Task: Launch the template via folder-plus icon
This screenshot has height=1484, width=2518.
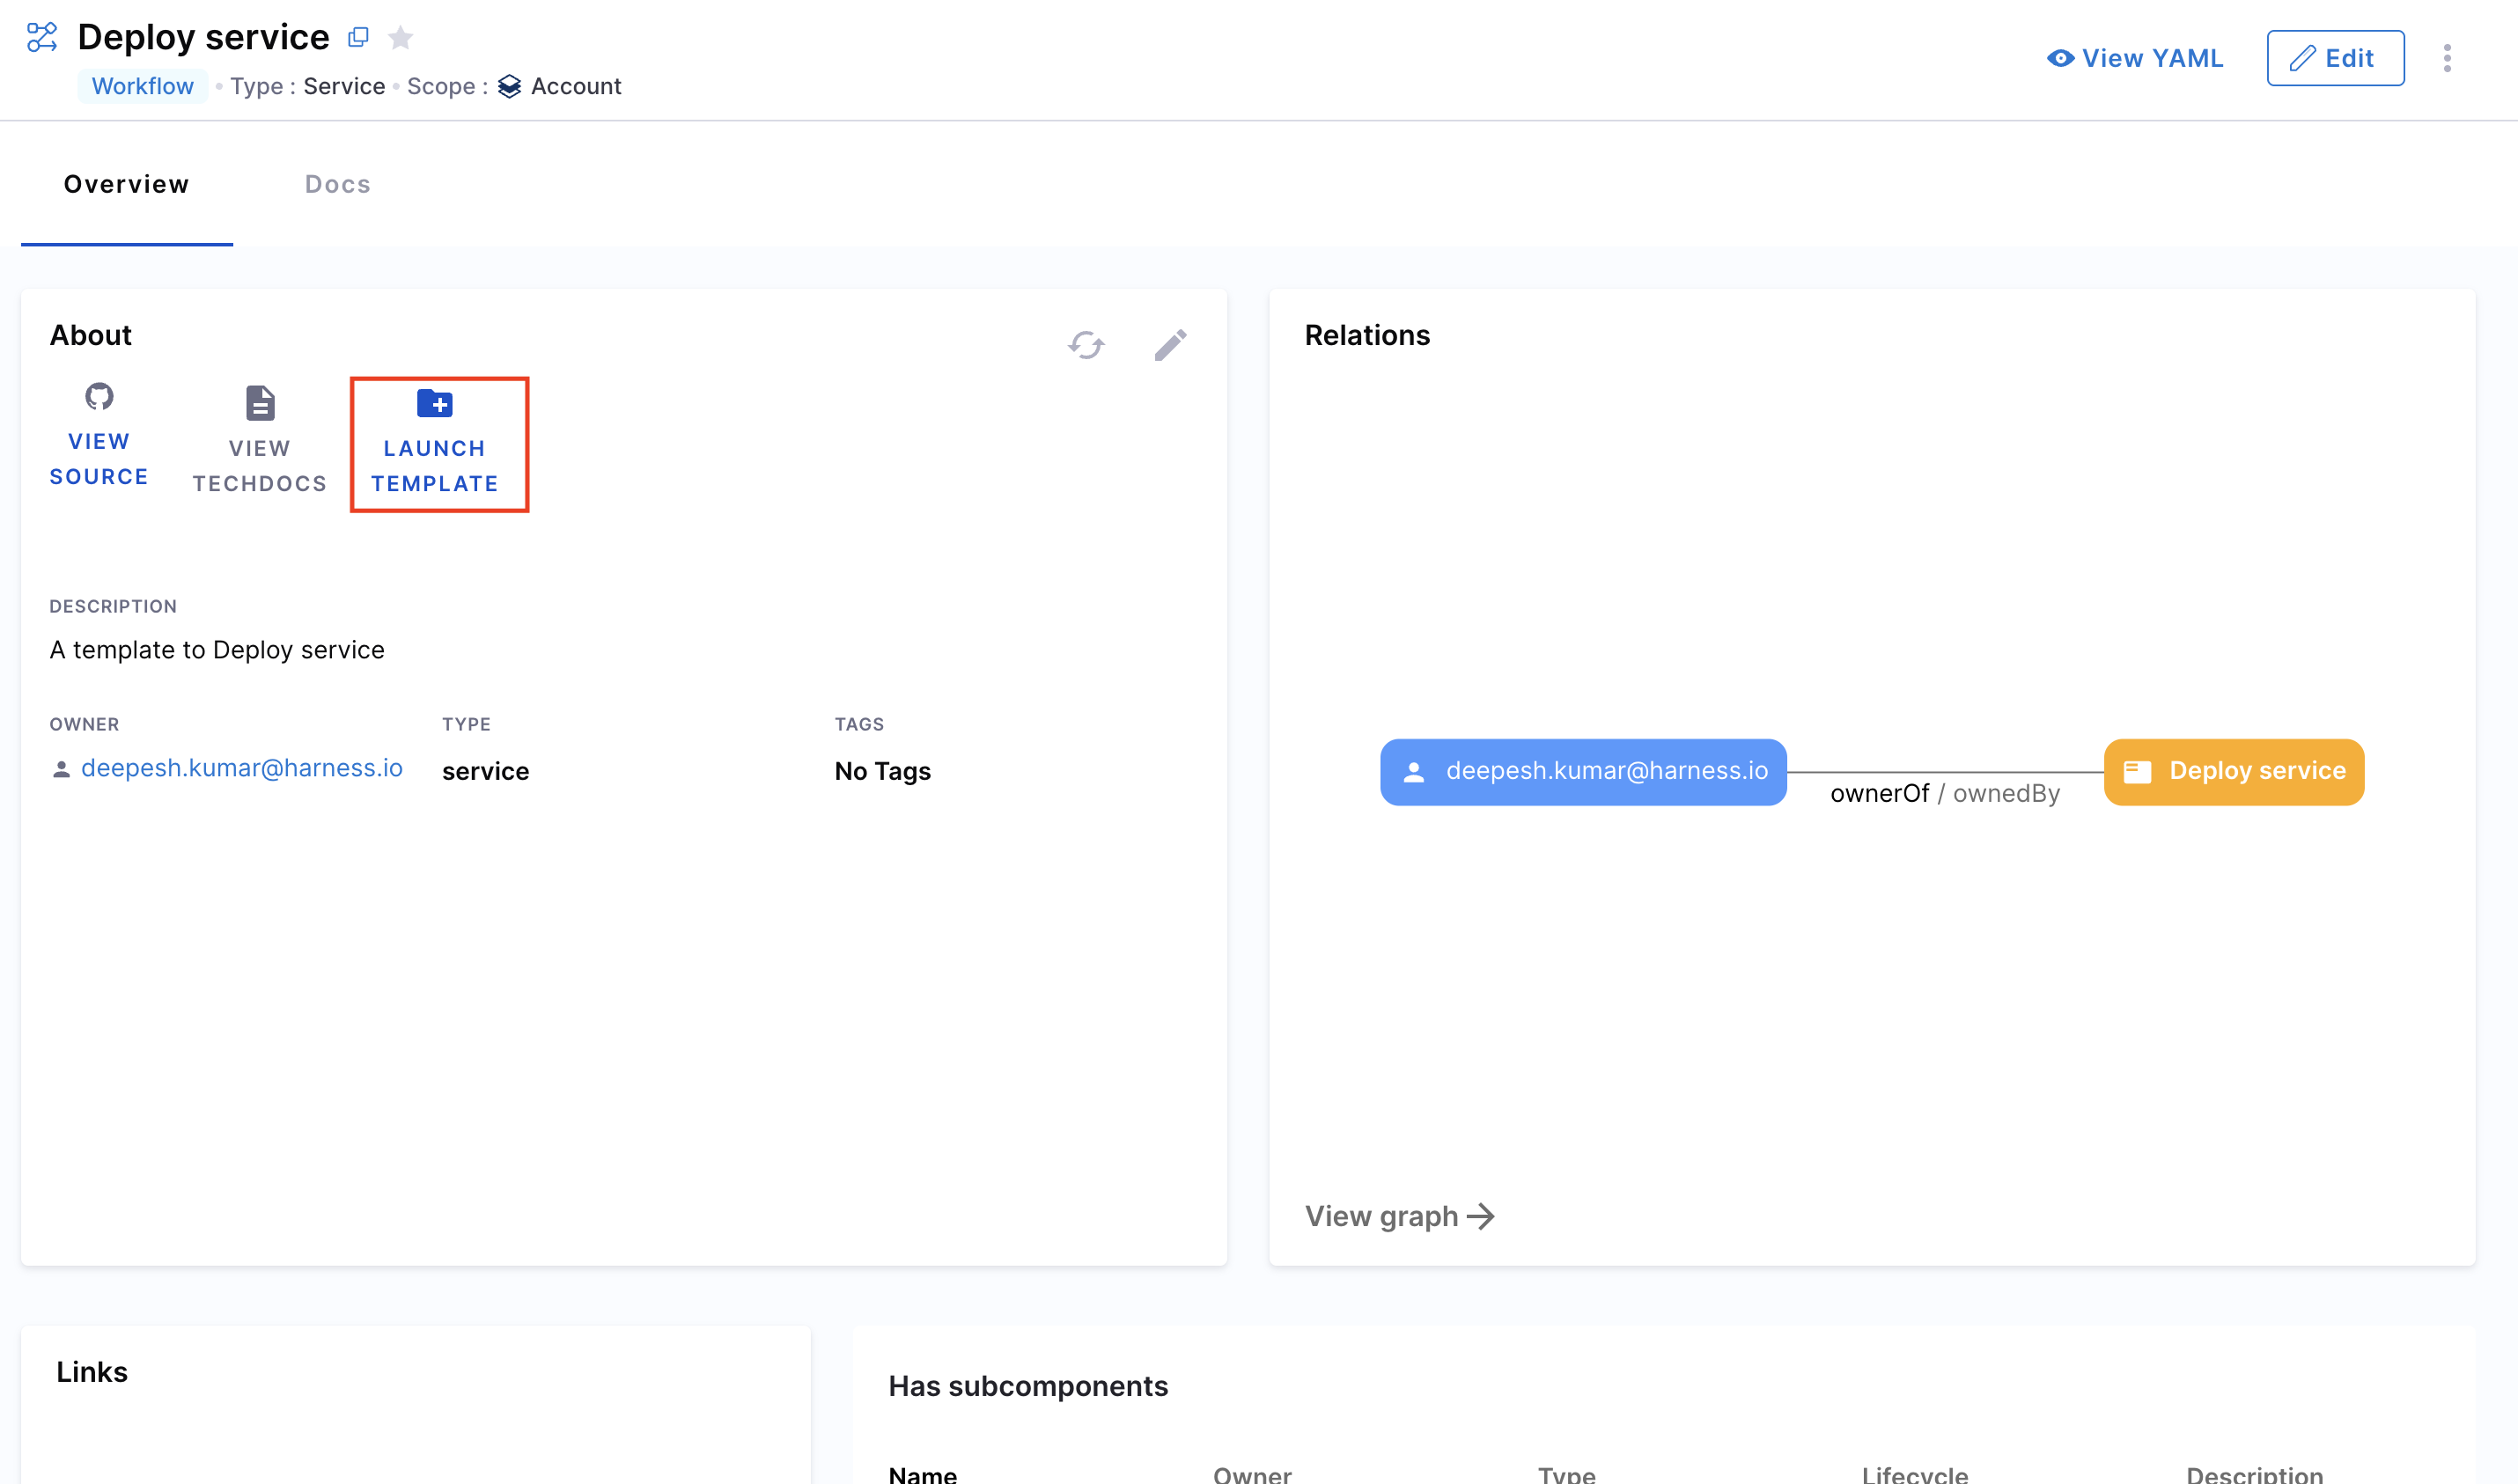Action: pos(435,404)
